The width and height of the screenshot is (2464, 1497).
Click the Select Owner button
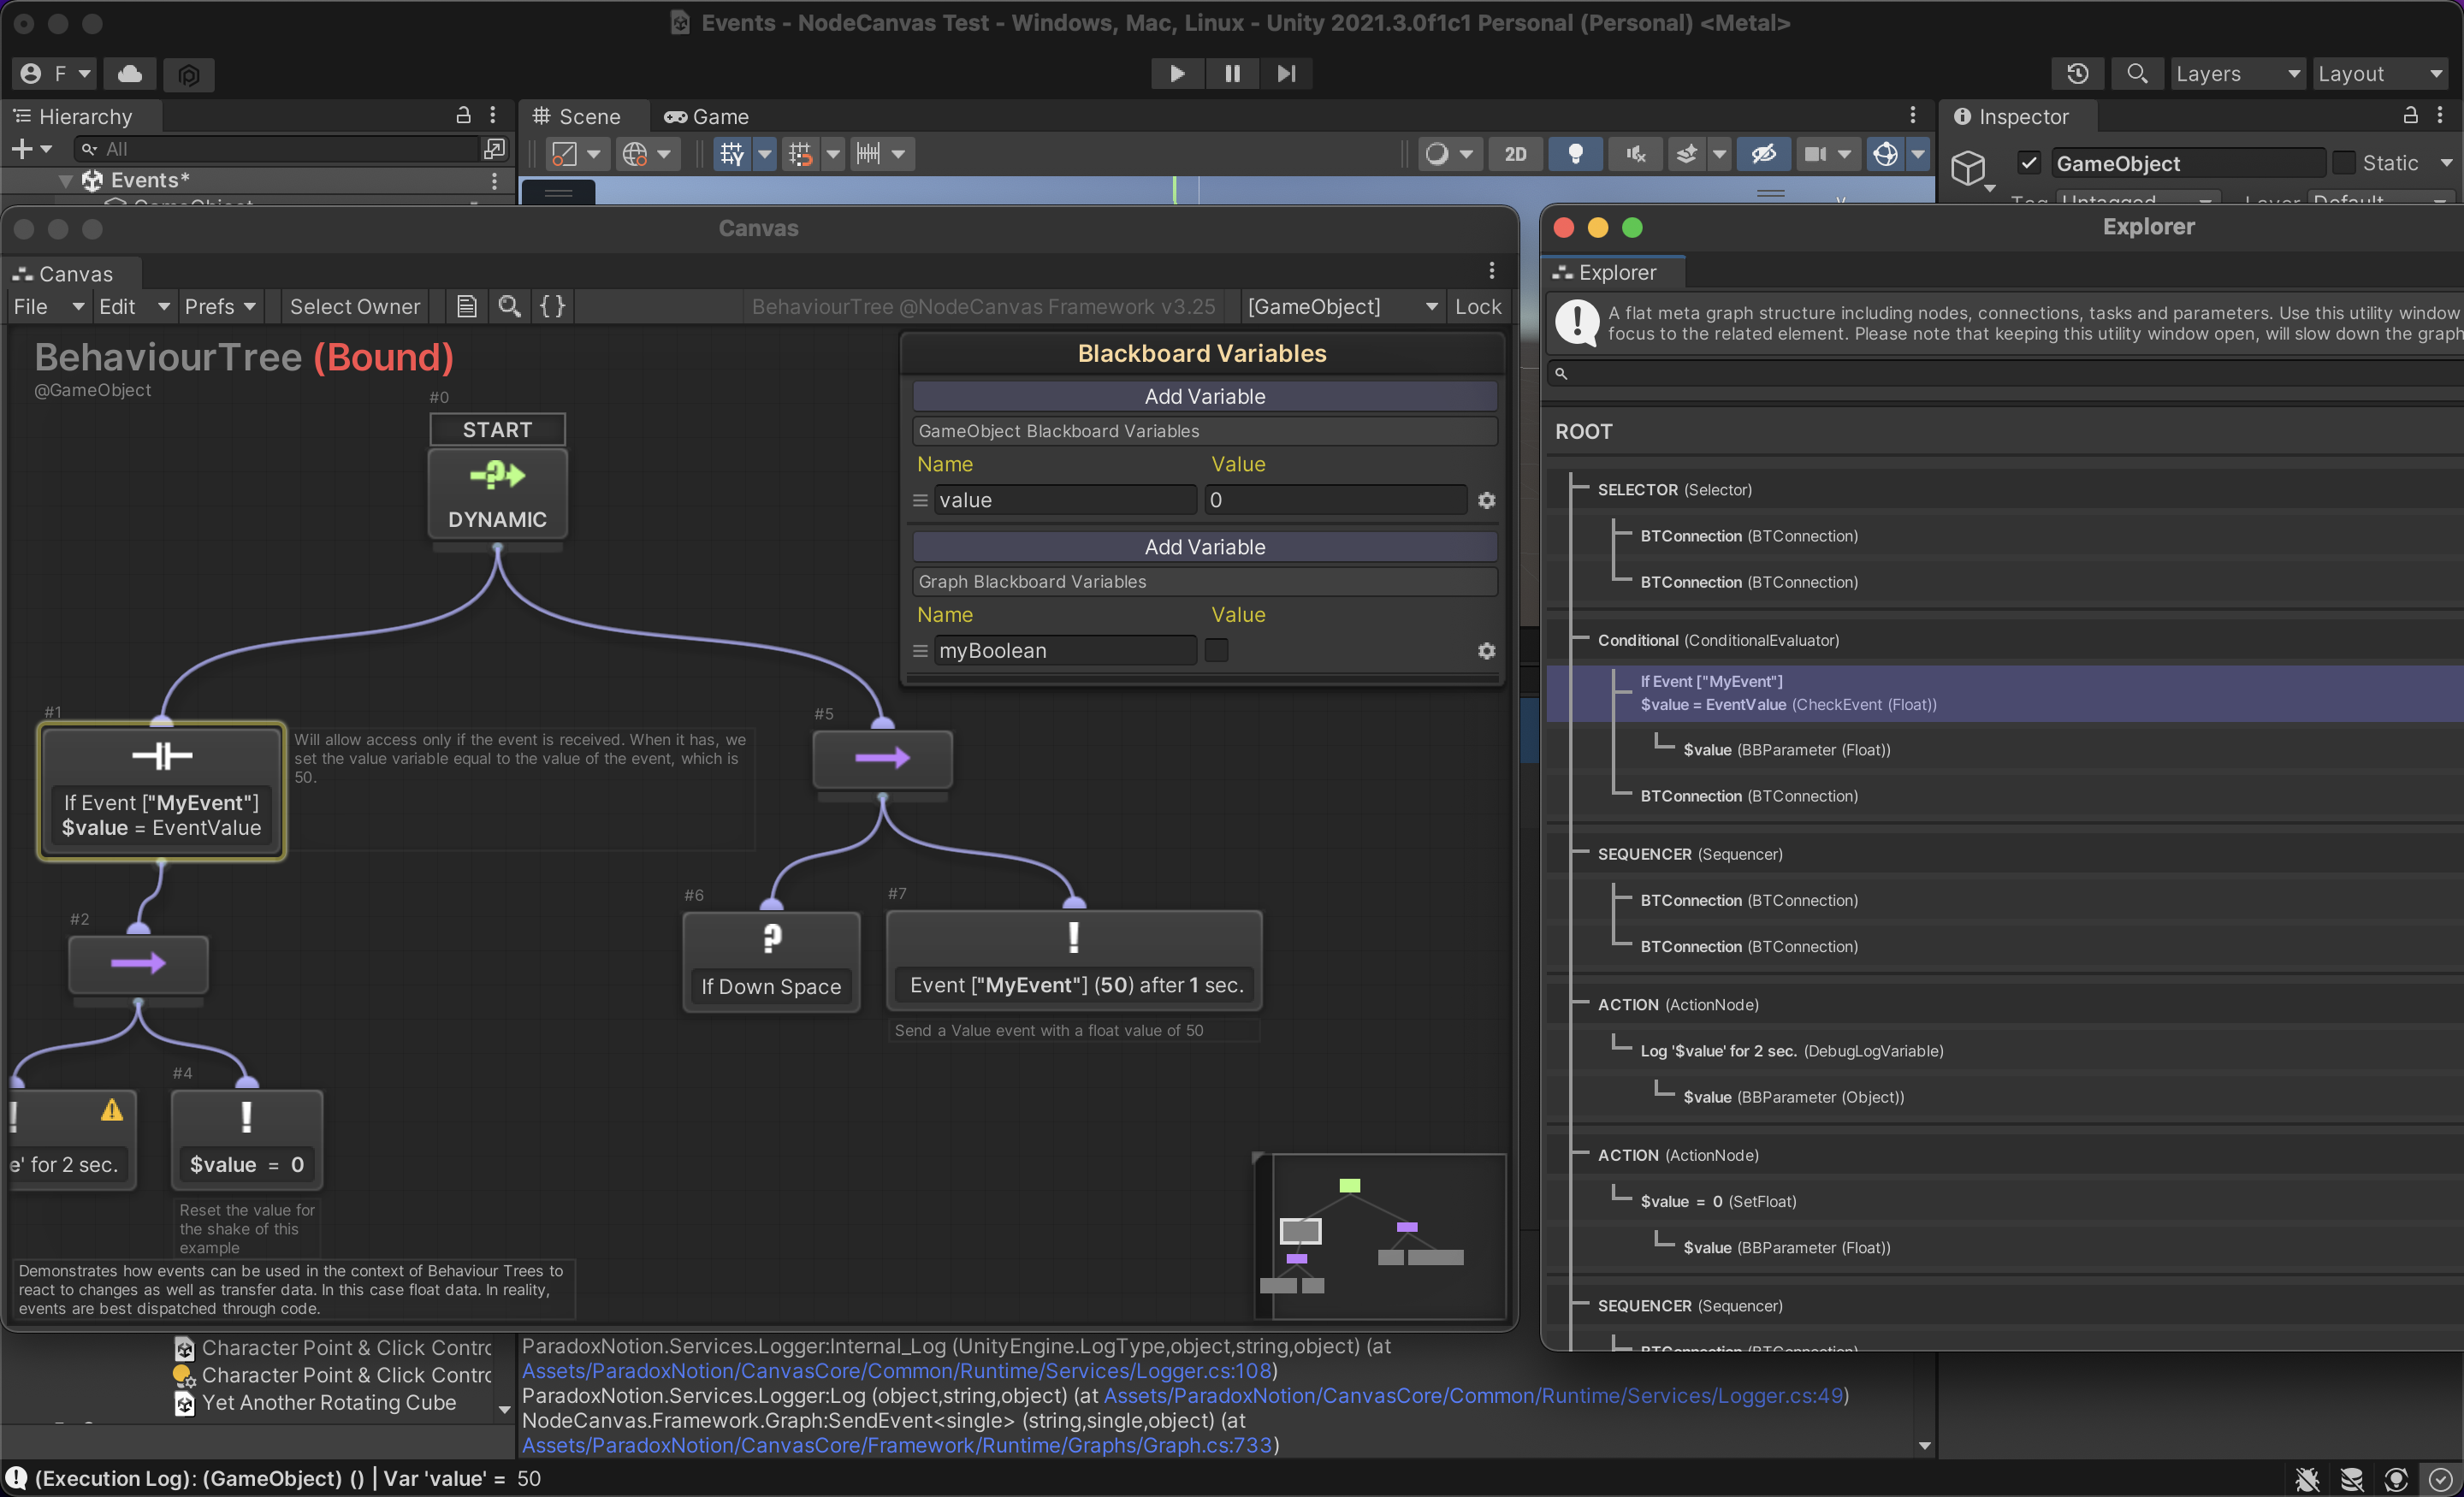(354, 306)
